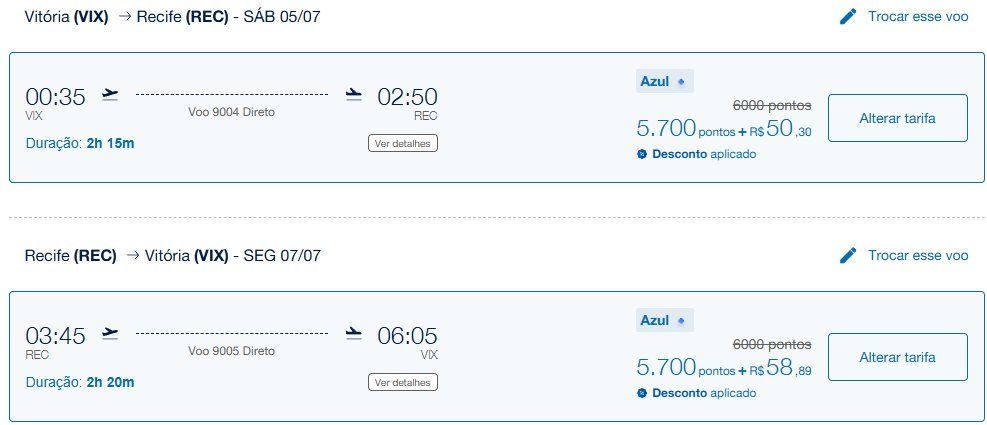
Task: Click the discount icon on flight 9004
Action: coord(642,154)
